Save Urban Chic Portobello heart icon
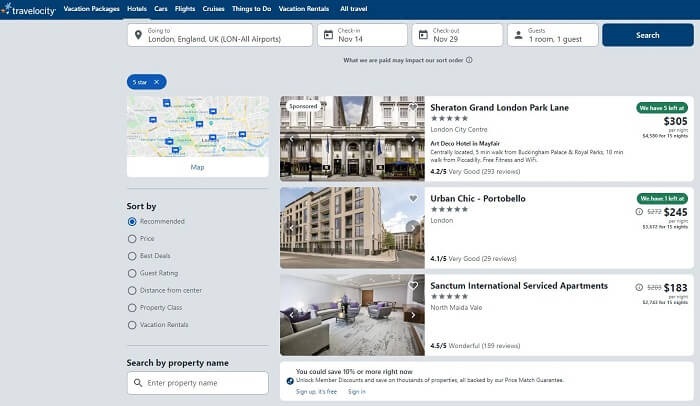 (x=413, y=198)
